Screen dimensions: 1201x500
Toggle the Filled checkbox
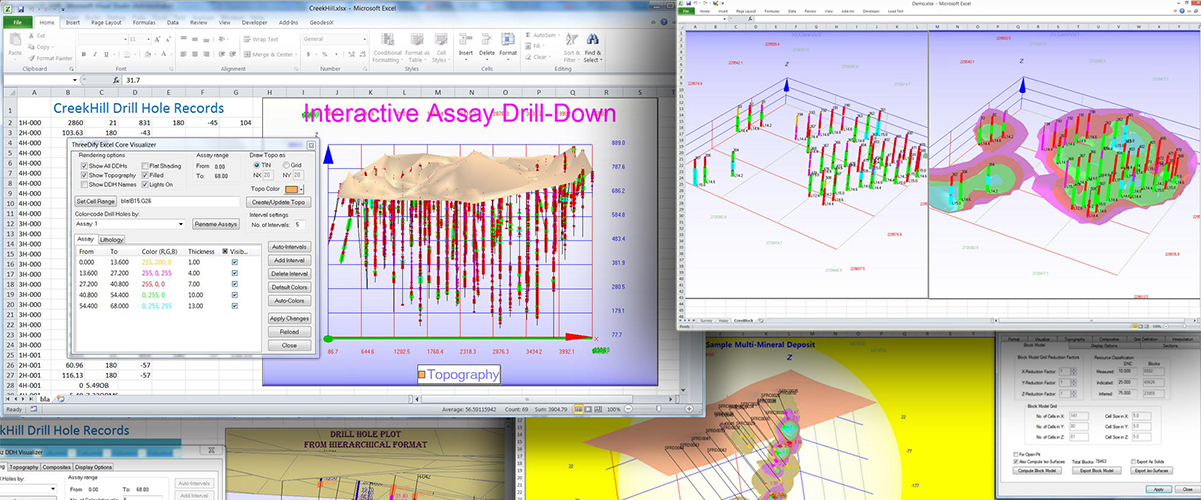coord(145,175)
